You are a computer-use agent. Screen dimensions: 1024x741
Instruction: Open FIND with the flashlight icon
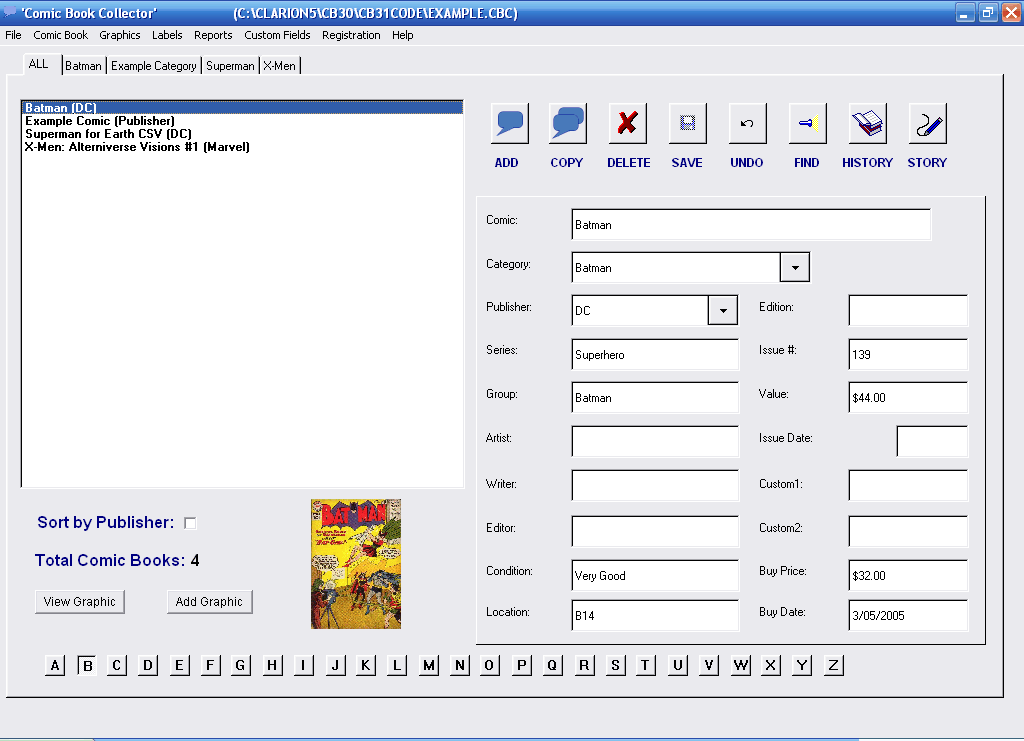[x=807, y=124]
